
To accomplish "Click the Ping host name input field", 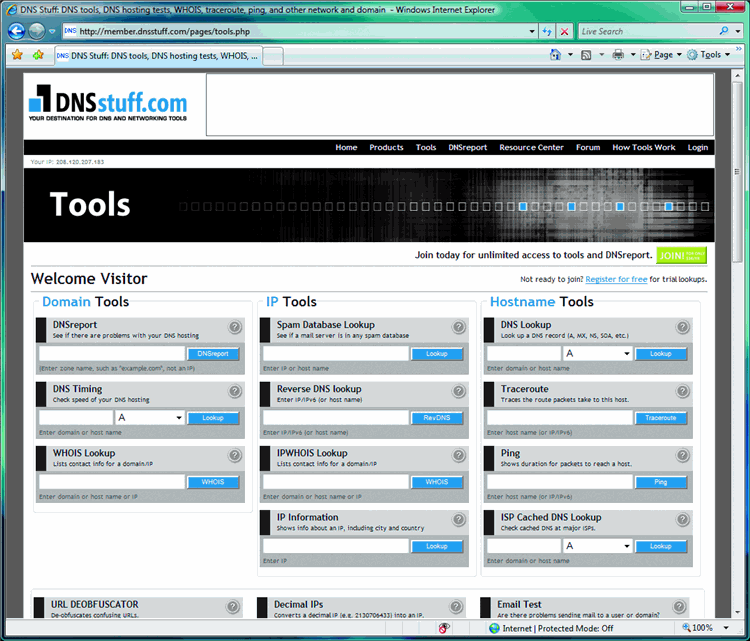I will point(560,482).
